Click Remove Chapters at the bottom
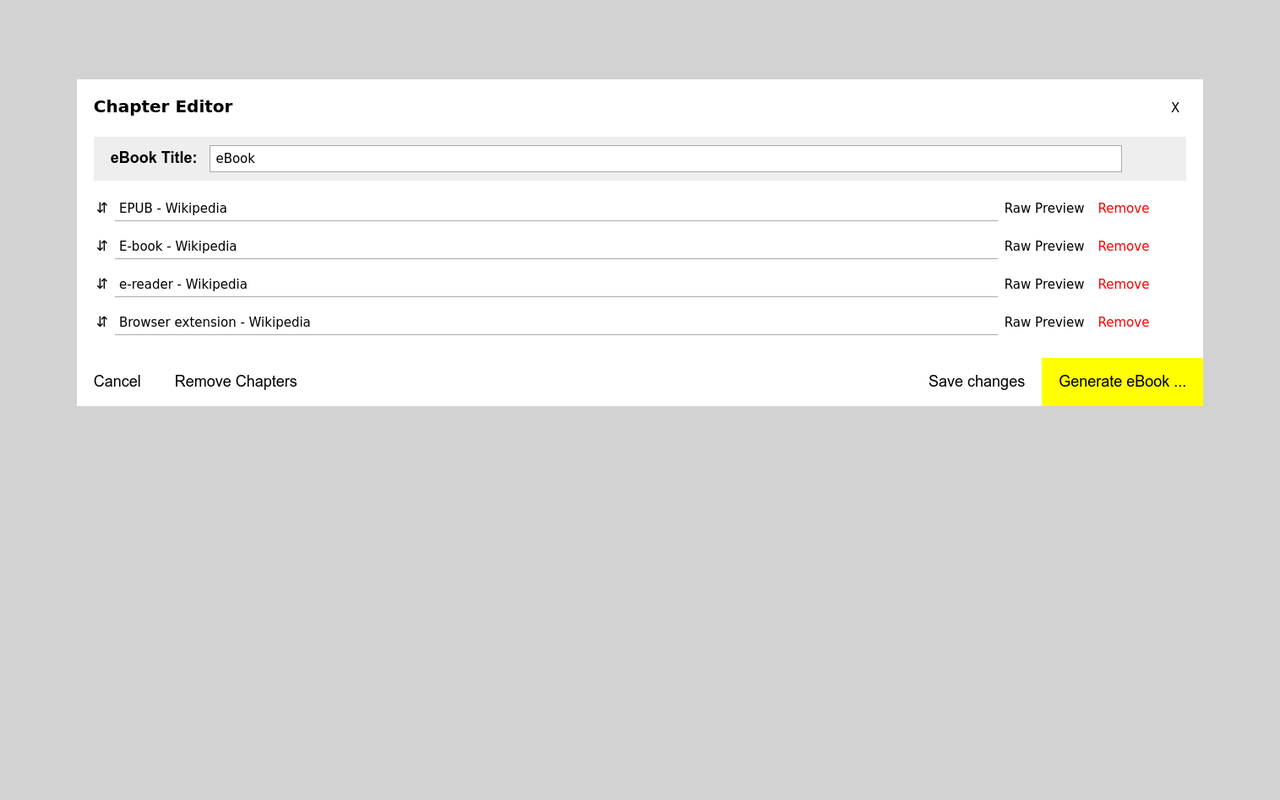This screenshot has width=1280, height=800. point(236,381)
